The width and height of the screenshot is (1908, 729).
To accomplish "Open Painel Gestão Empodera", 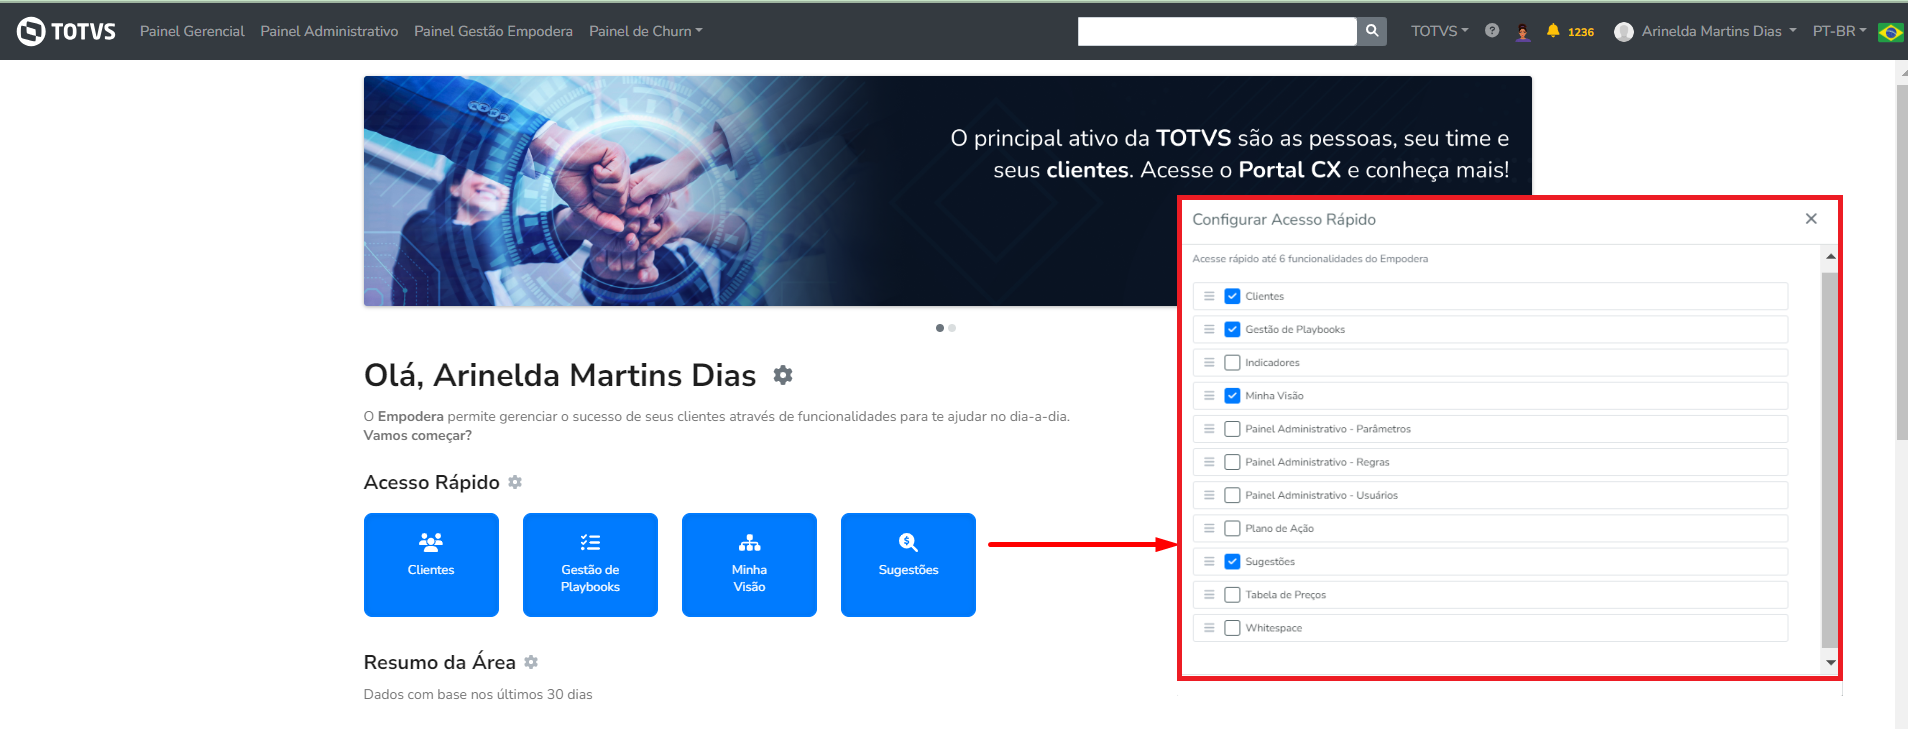I will [x=493, y=31].
